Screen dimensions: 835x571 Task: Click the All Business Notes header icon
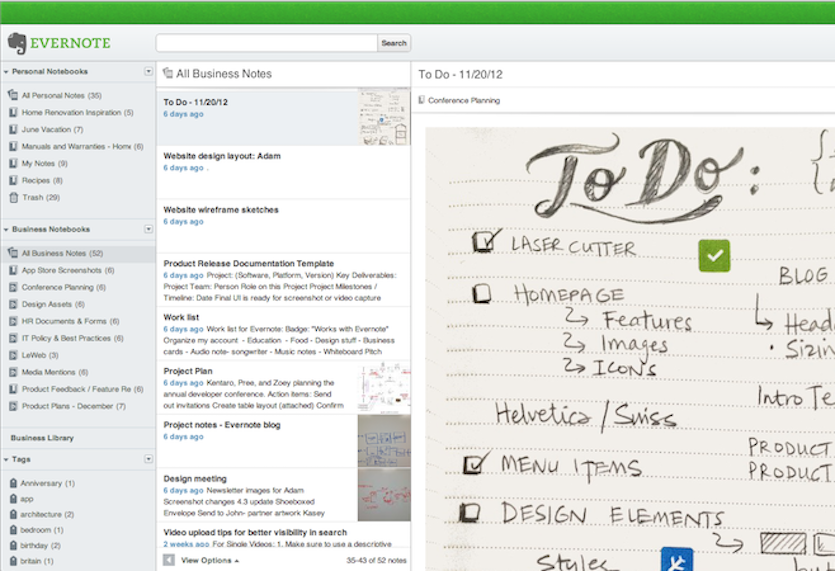pos(168,73)
